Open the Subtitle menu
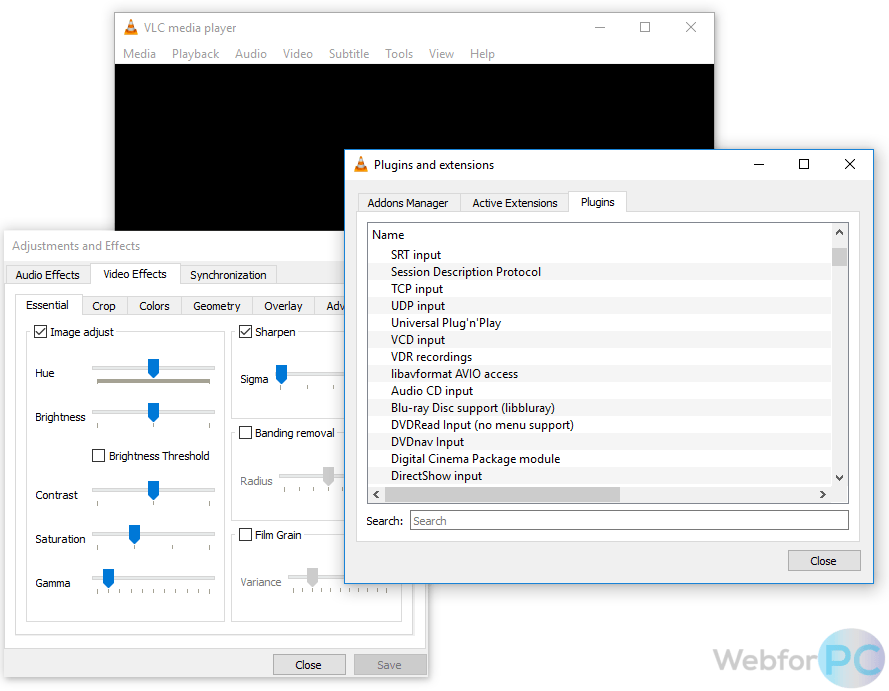Viewport: 889px width, 691px height. point(349,53)
